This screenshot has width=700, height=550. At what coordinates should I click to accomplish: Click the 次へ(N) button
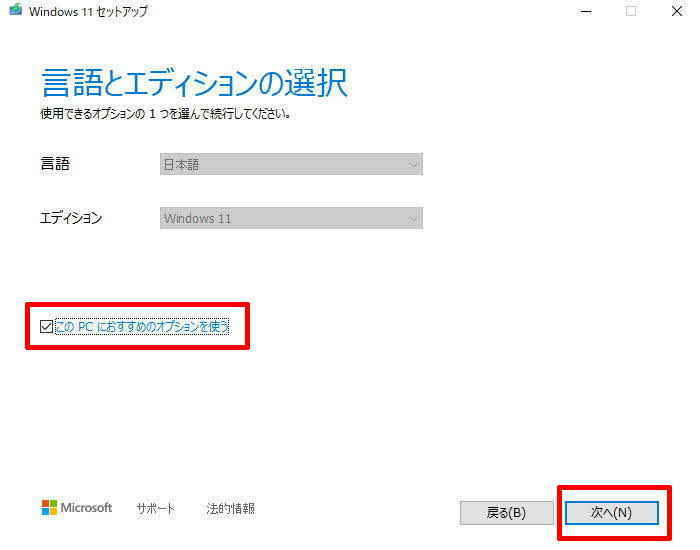(612, 512)
